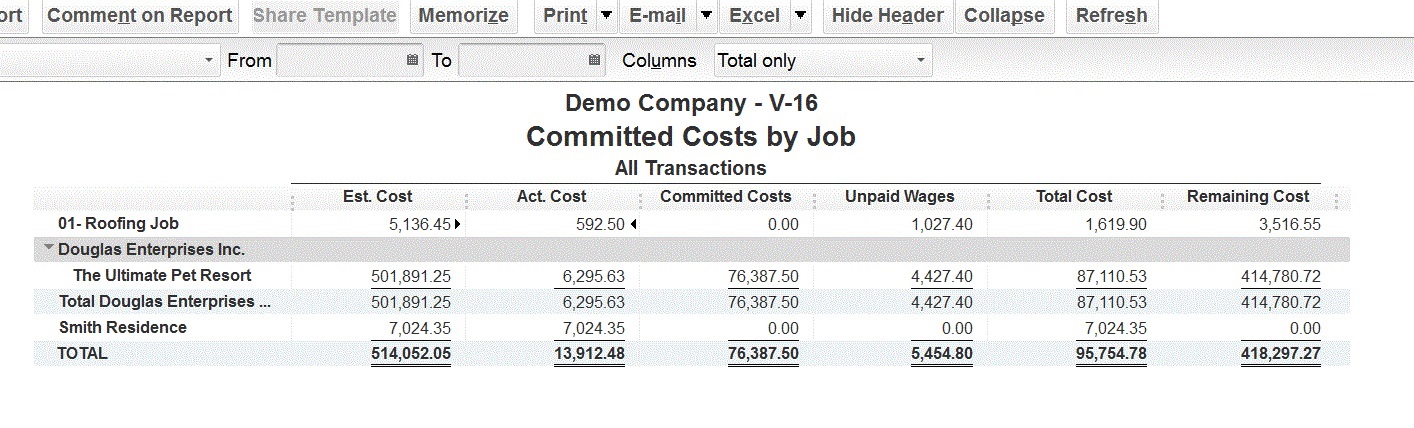Open the From date calendar picker
Viewport: 1414px width, 428px height.
pos(413,61)
